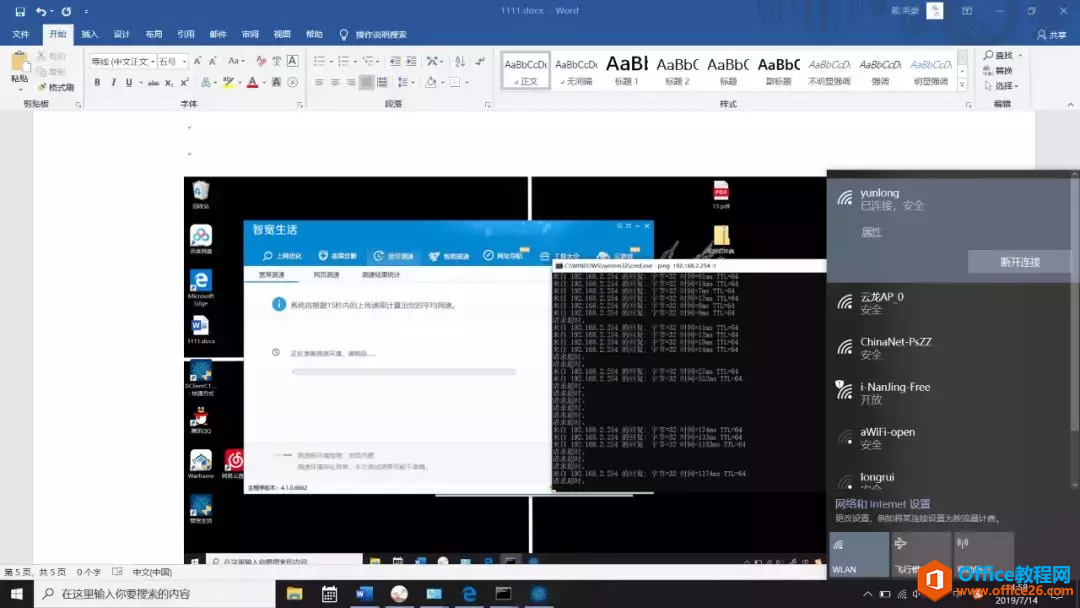Open the Windows Start menu
This screenshot has height=608, width=1080.
tap(17, 594)
